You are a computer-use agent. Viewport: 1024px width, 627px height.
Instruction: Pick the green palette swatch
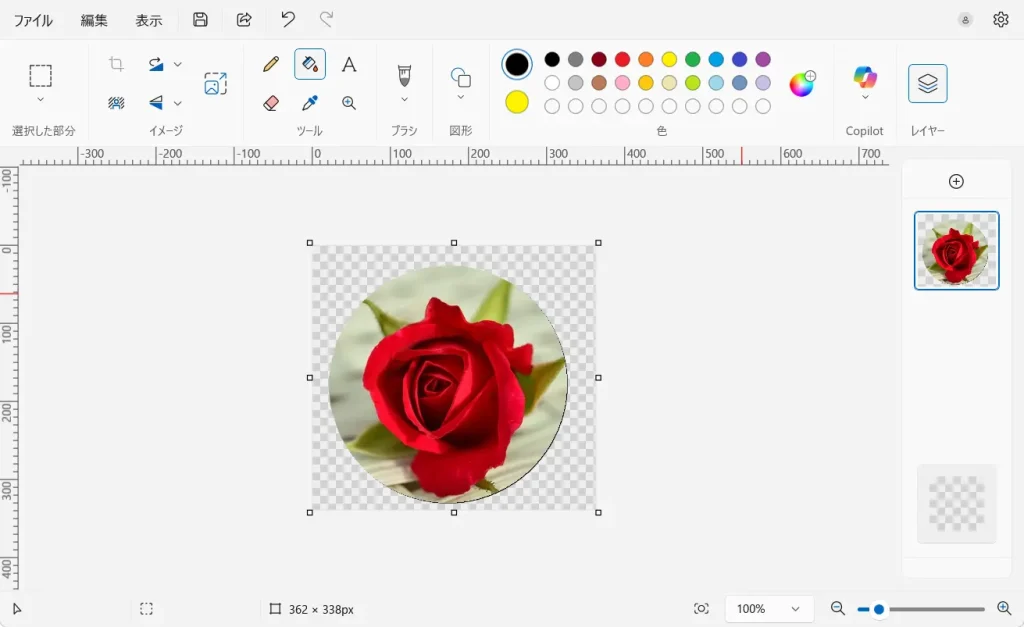[693, 59]
